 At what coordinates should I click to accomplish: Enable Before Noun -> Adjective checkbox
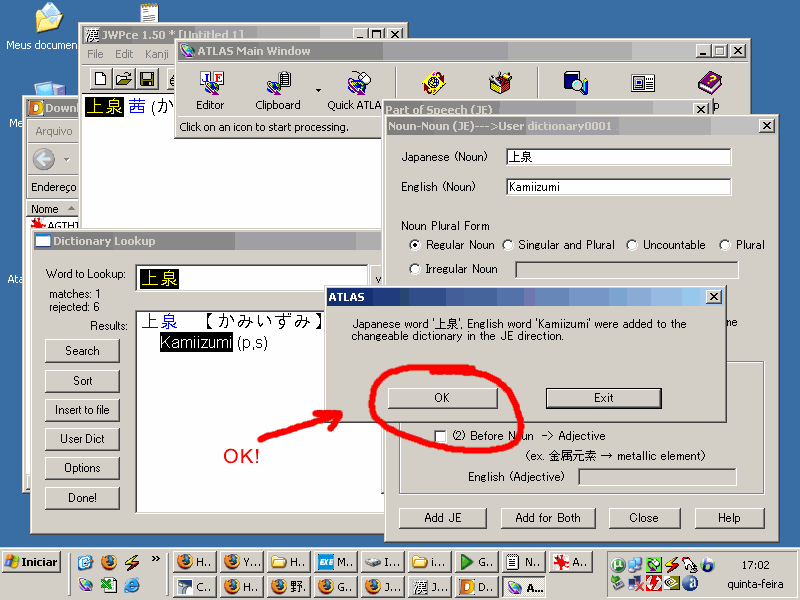[440, 436]
